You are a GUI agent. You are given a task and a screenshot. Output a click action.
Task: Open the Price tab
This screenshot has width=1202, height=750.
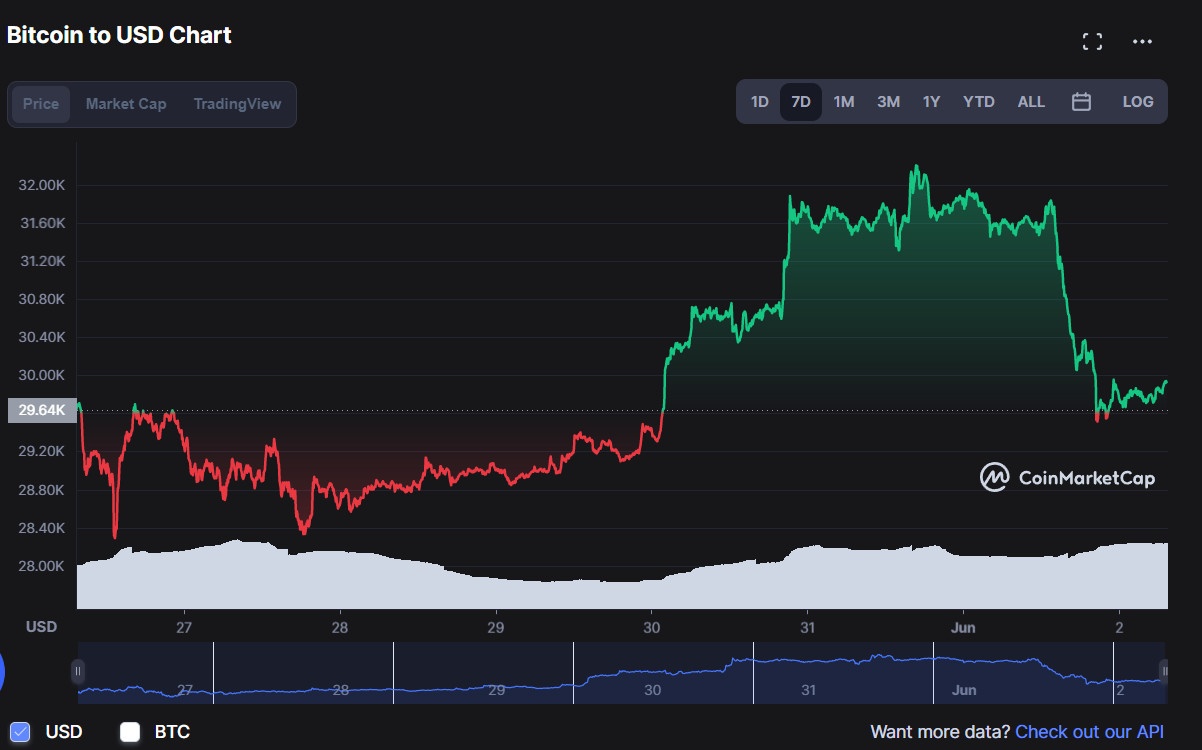[x=40, y=103]
